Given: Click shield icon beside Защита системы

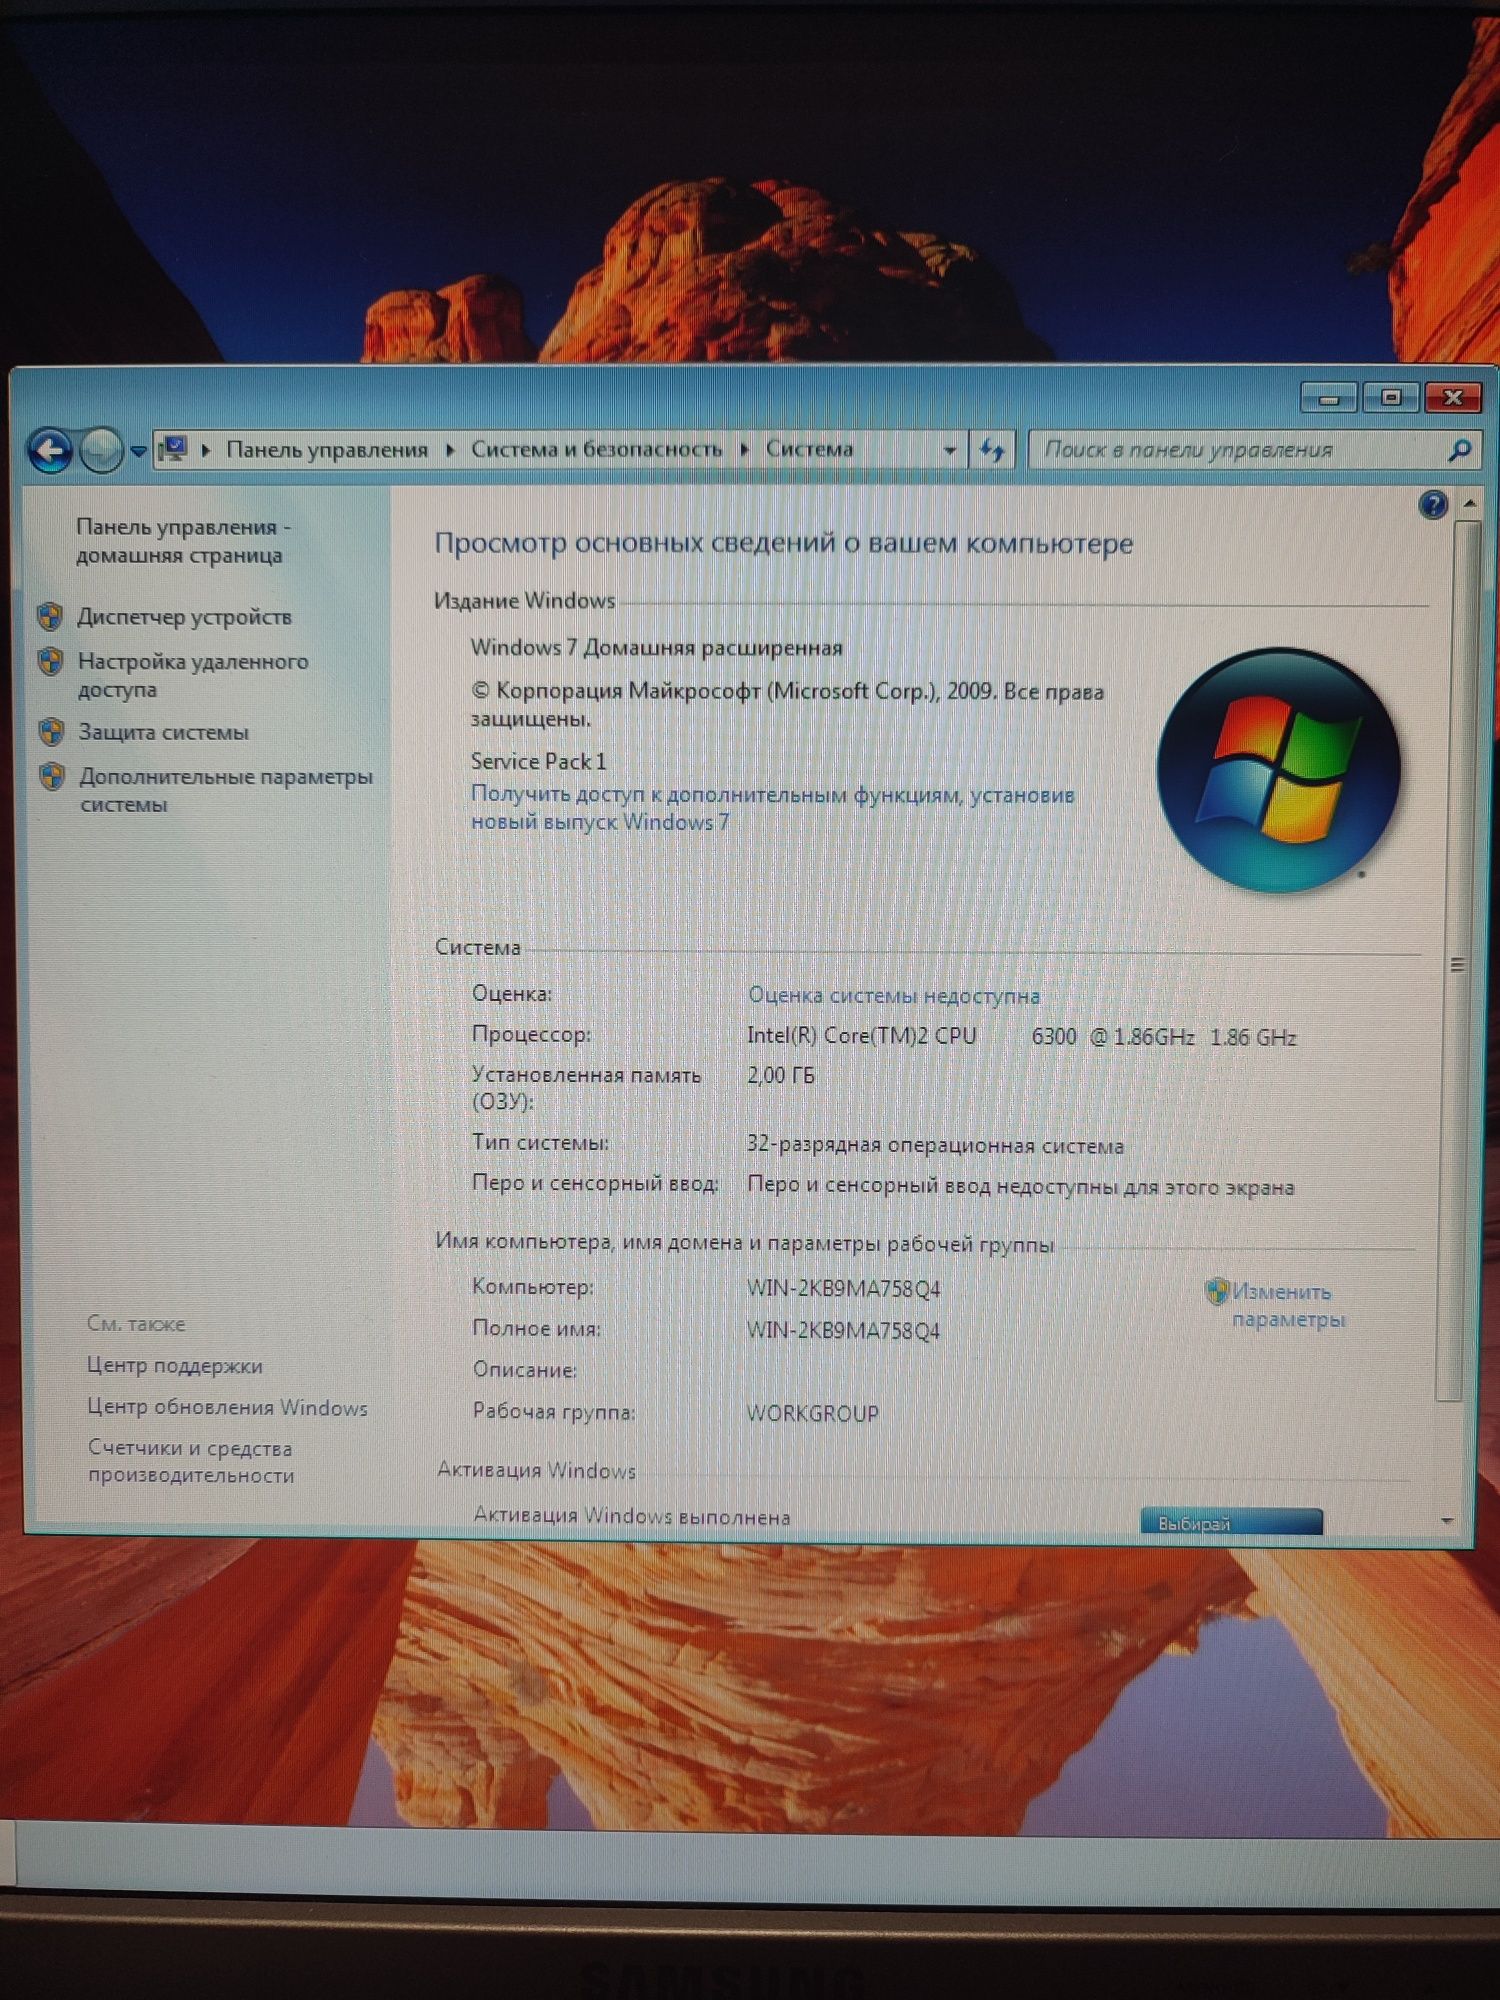Looking at the screenshot, I should click(52, 732).
